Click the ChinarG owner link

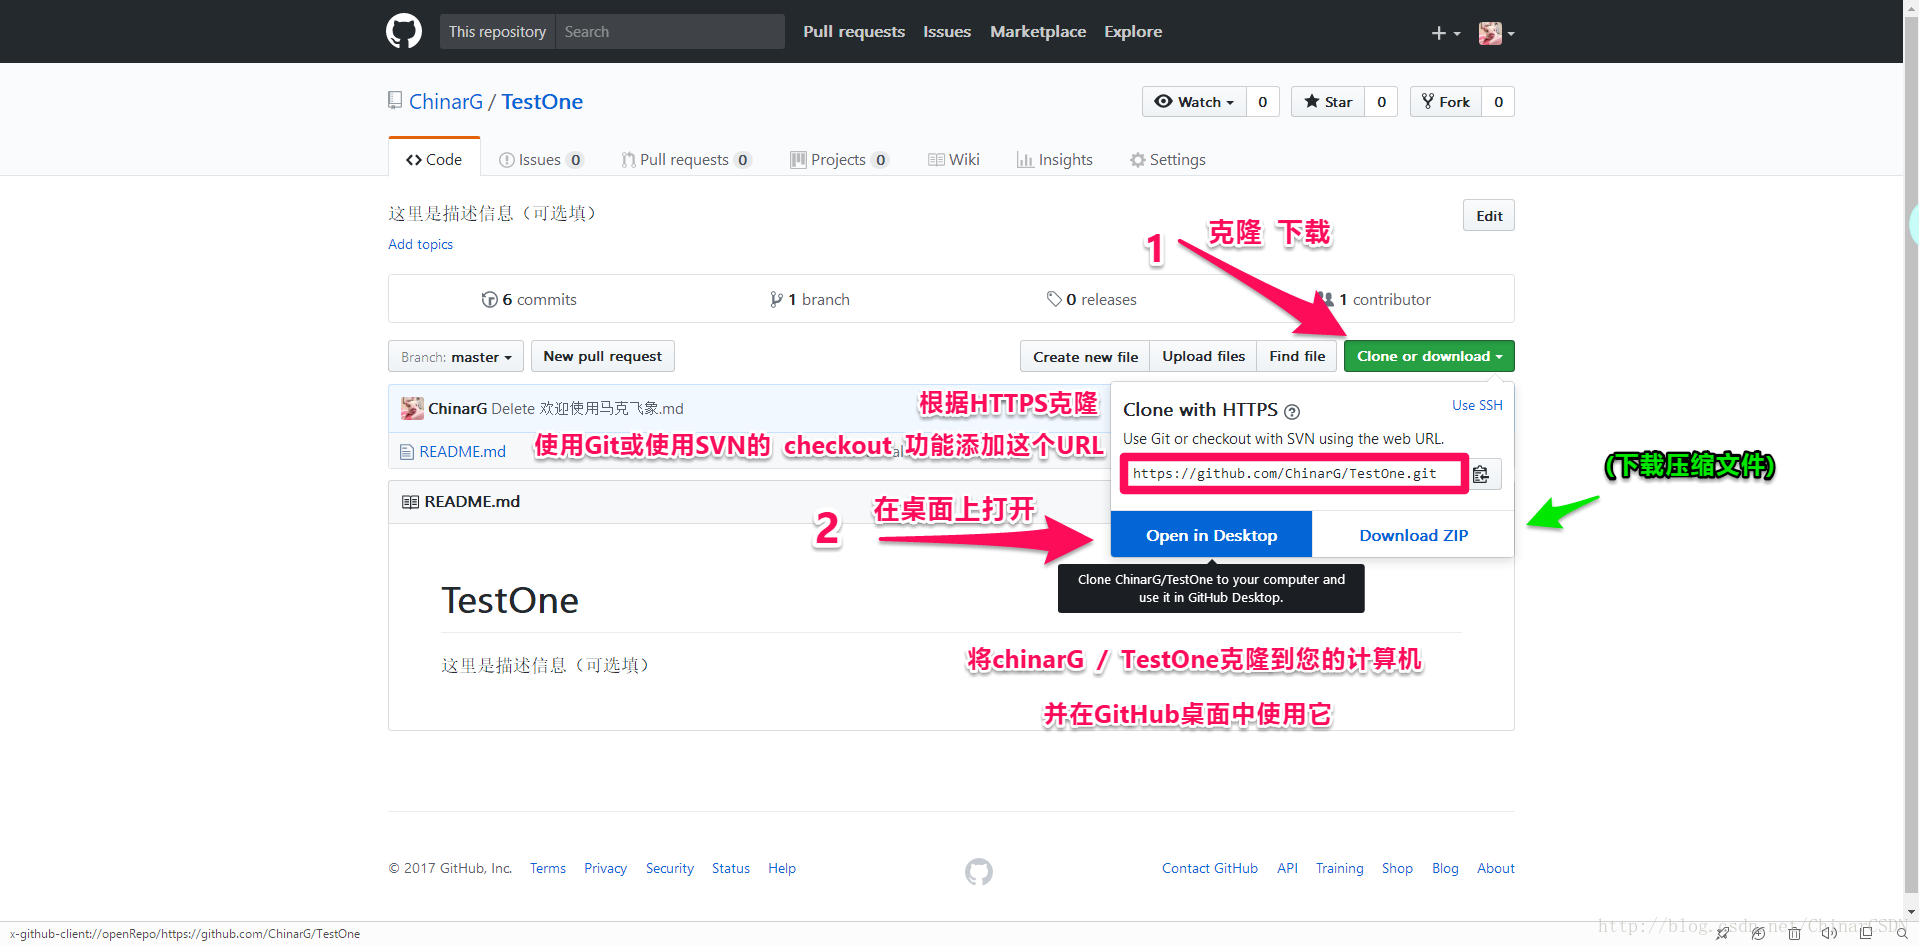pos(445,102)
